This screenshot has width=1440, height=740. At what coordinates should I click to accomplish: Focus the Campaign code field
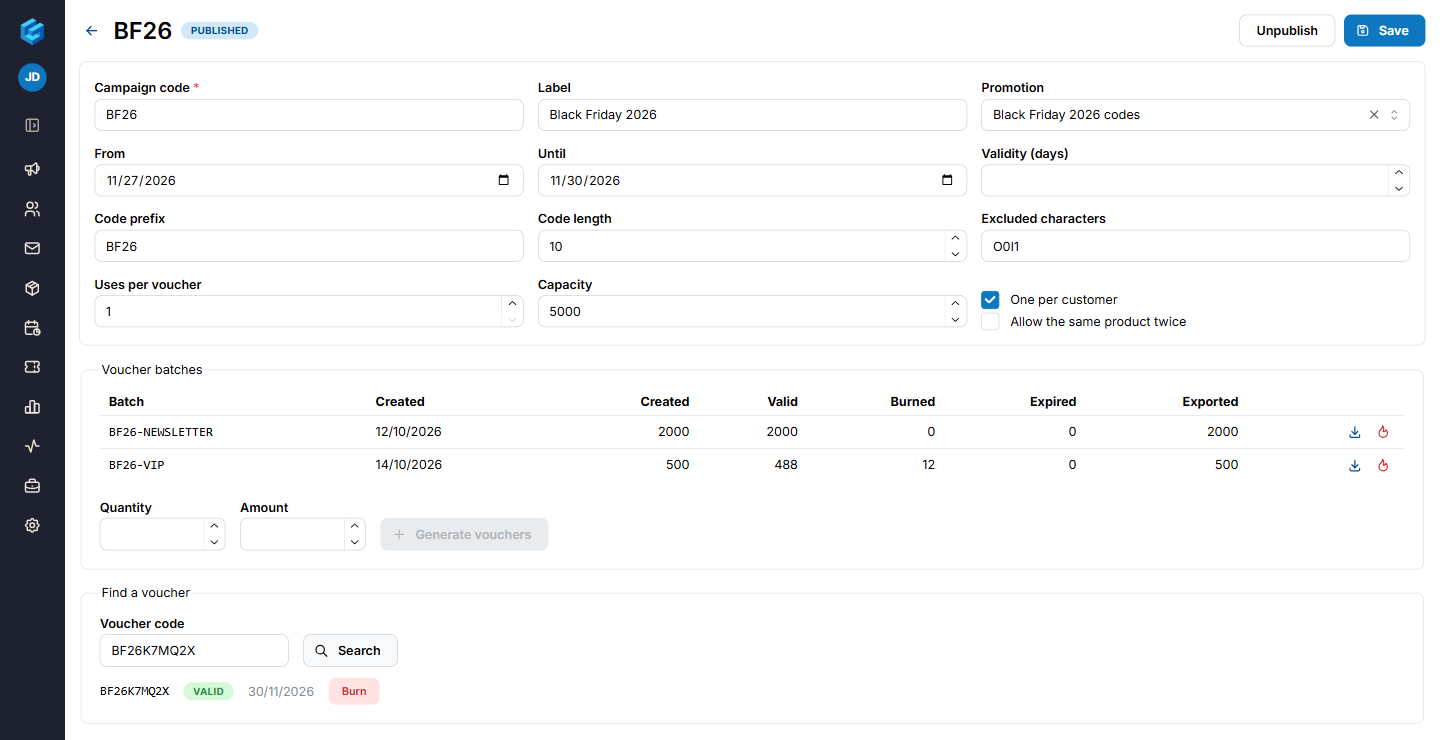(x=309, y=115)
